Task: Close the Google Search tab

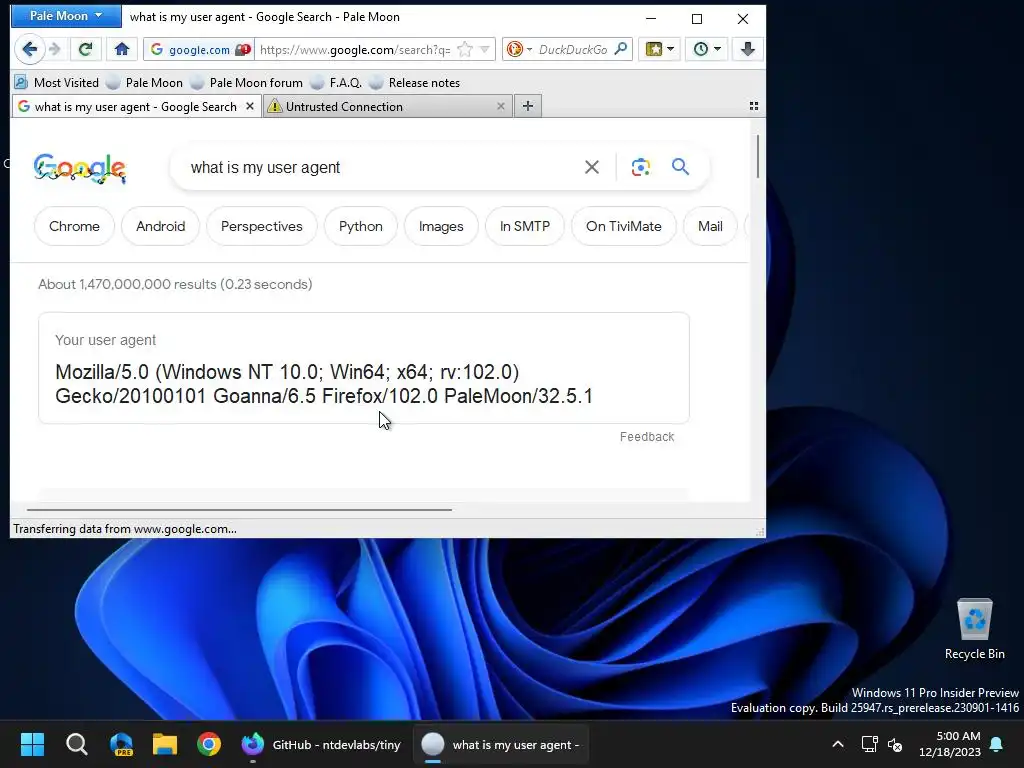Action: point(249,106)
